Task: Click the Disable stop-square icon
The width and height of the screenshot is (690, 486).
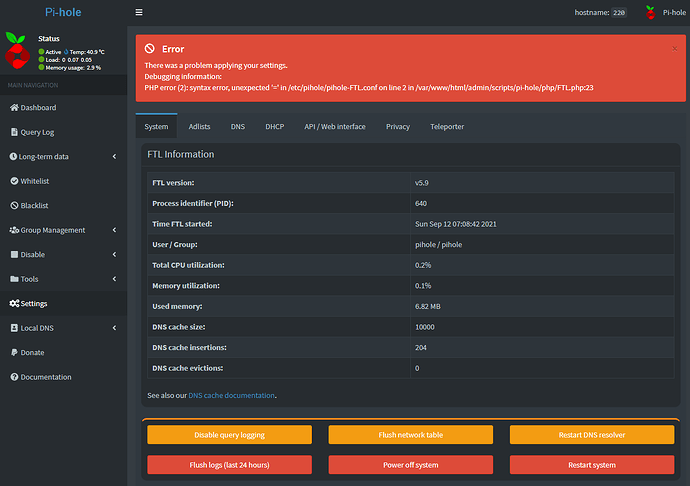Action: (x=14, y=254)
